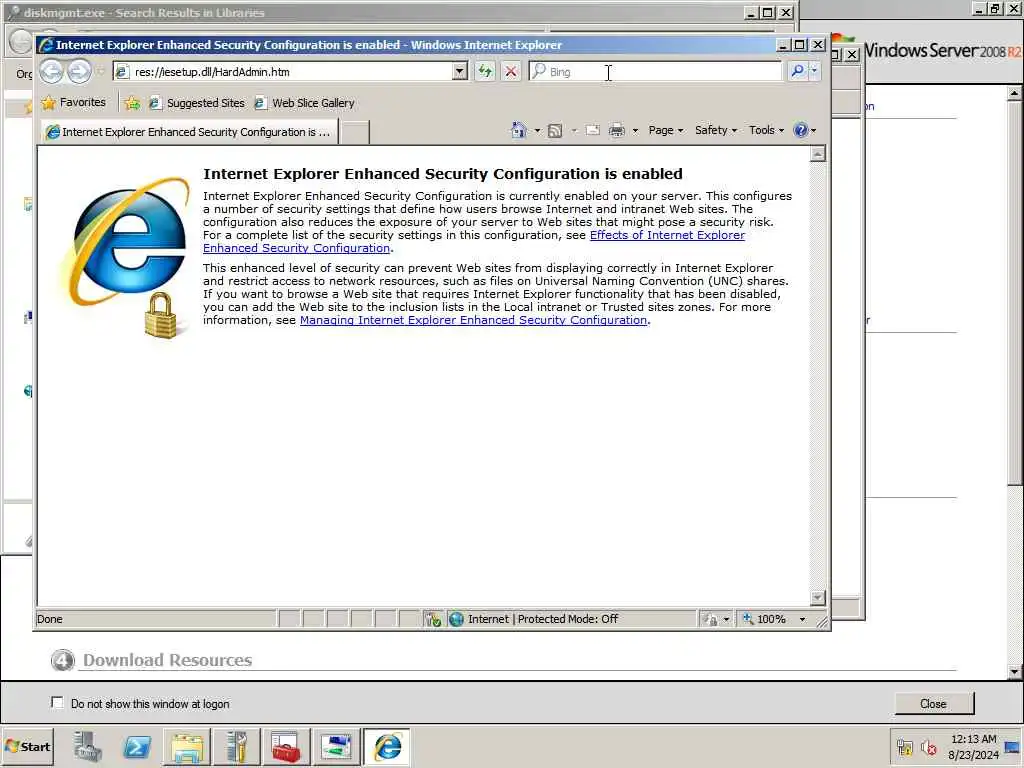Open a new blank tab
This screenshot has height=768, width=1024.
click(x=355, y=132)
